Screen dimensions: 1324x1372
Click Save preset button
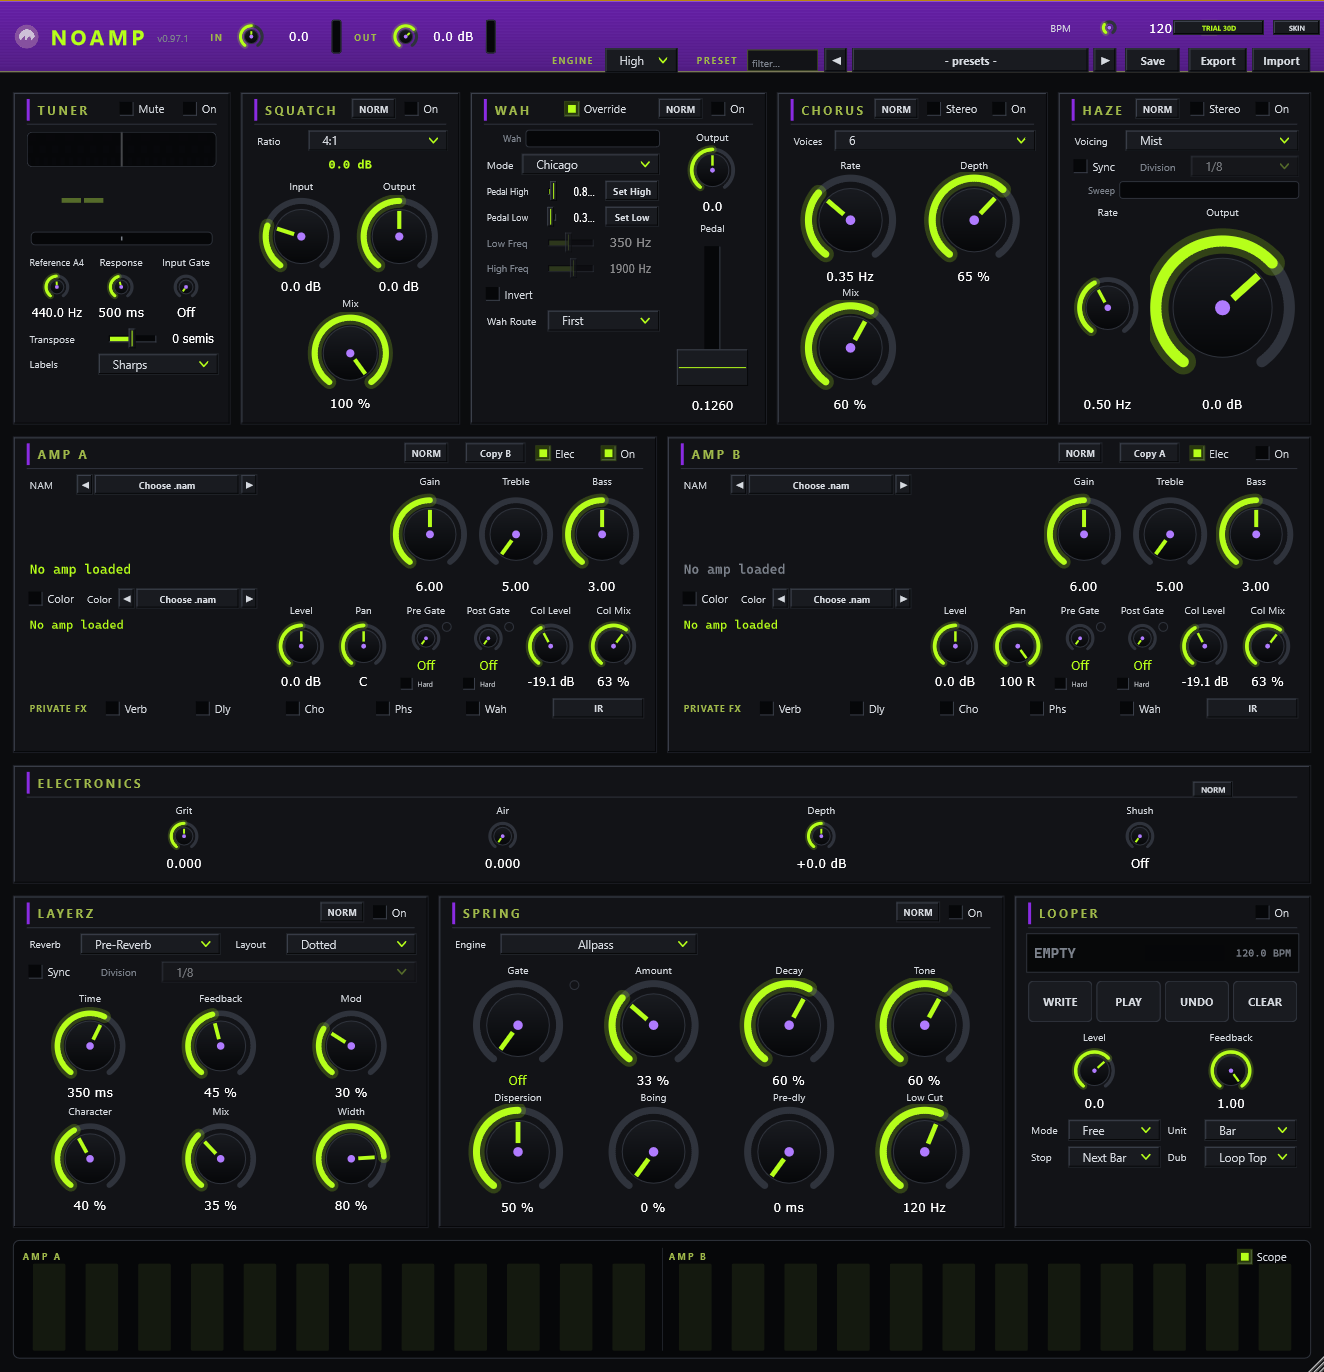click(x=1152, y=61)
